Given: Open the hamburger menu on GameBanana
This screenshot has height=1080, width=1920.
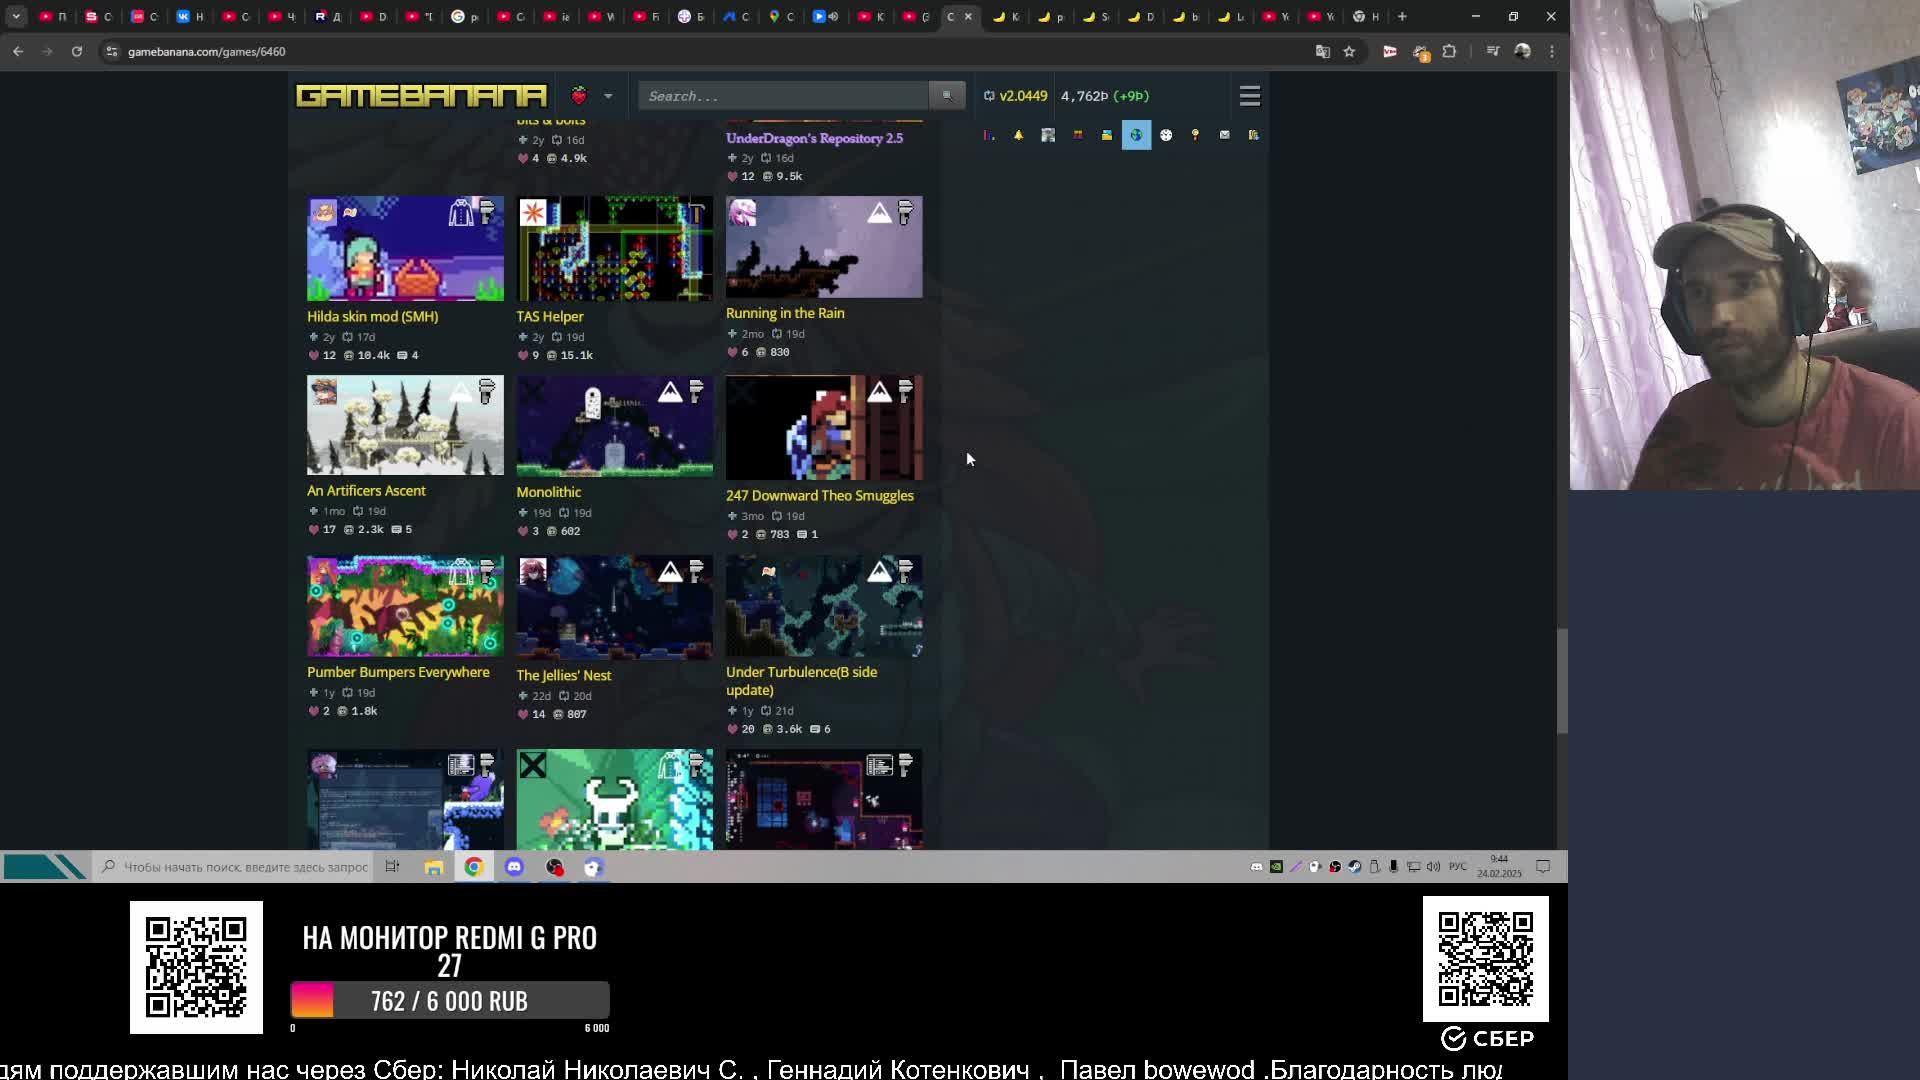Looking at the screenshot, I should tap(1249, 96).
